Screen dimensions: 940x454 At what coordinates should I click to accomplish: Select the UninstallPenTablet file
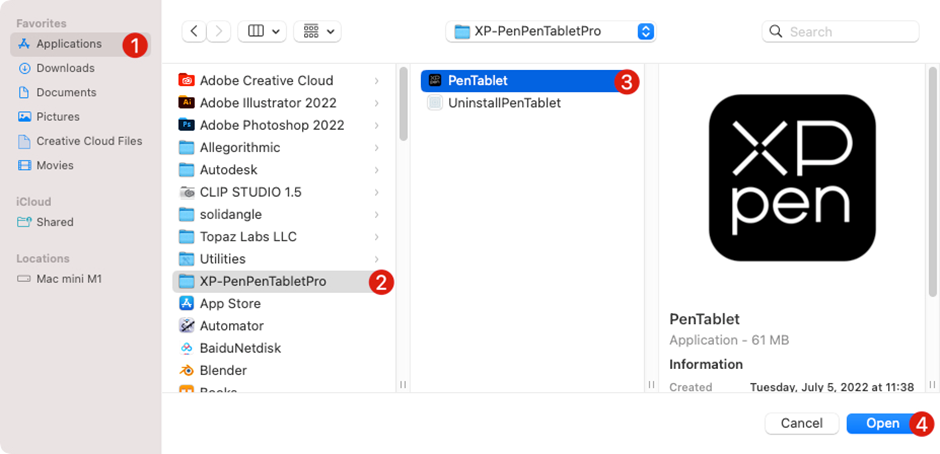tap(504, 103)
